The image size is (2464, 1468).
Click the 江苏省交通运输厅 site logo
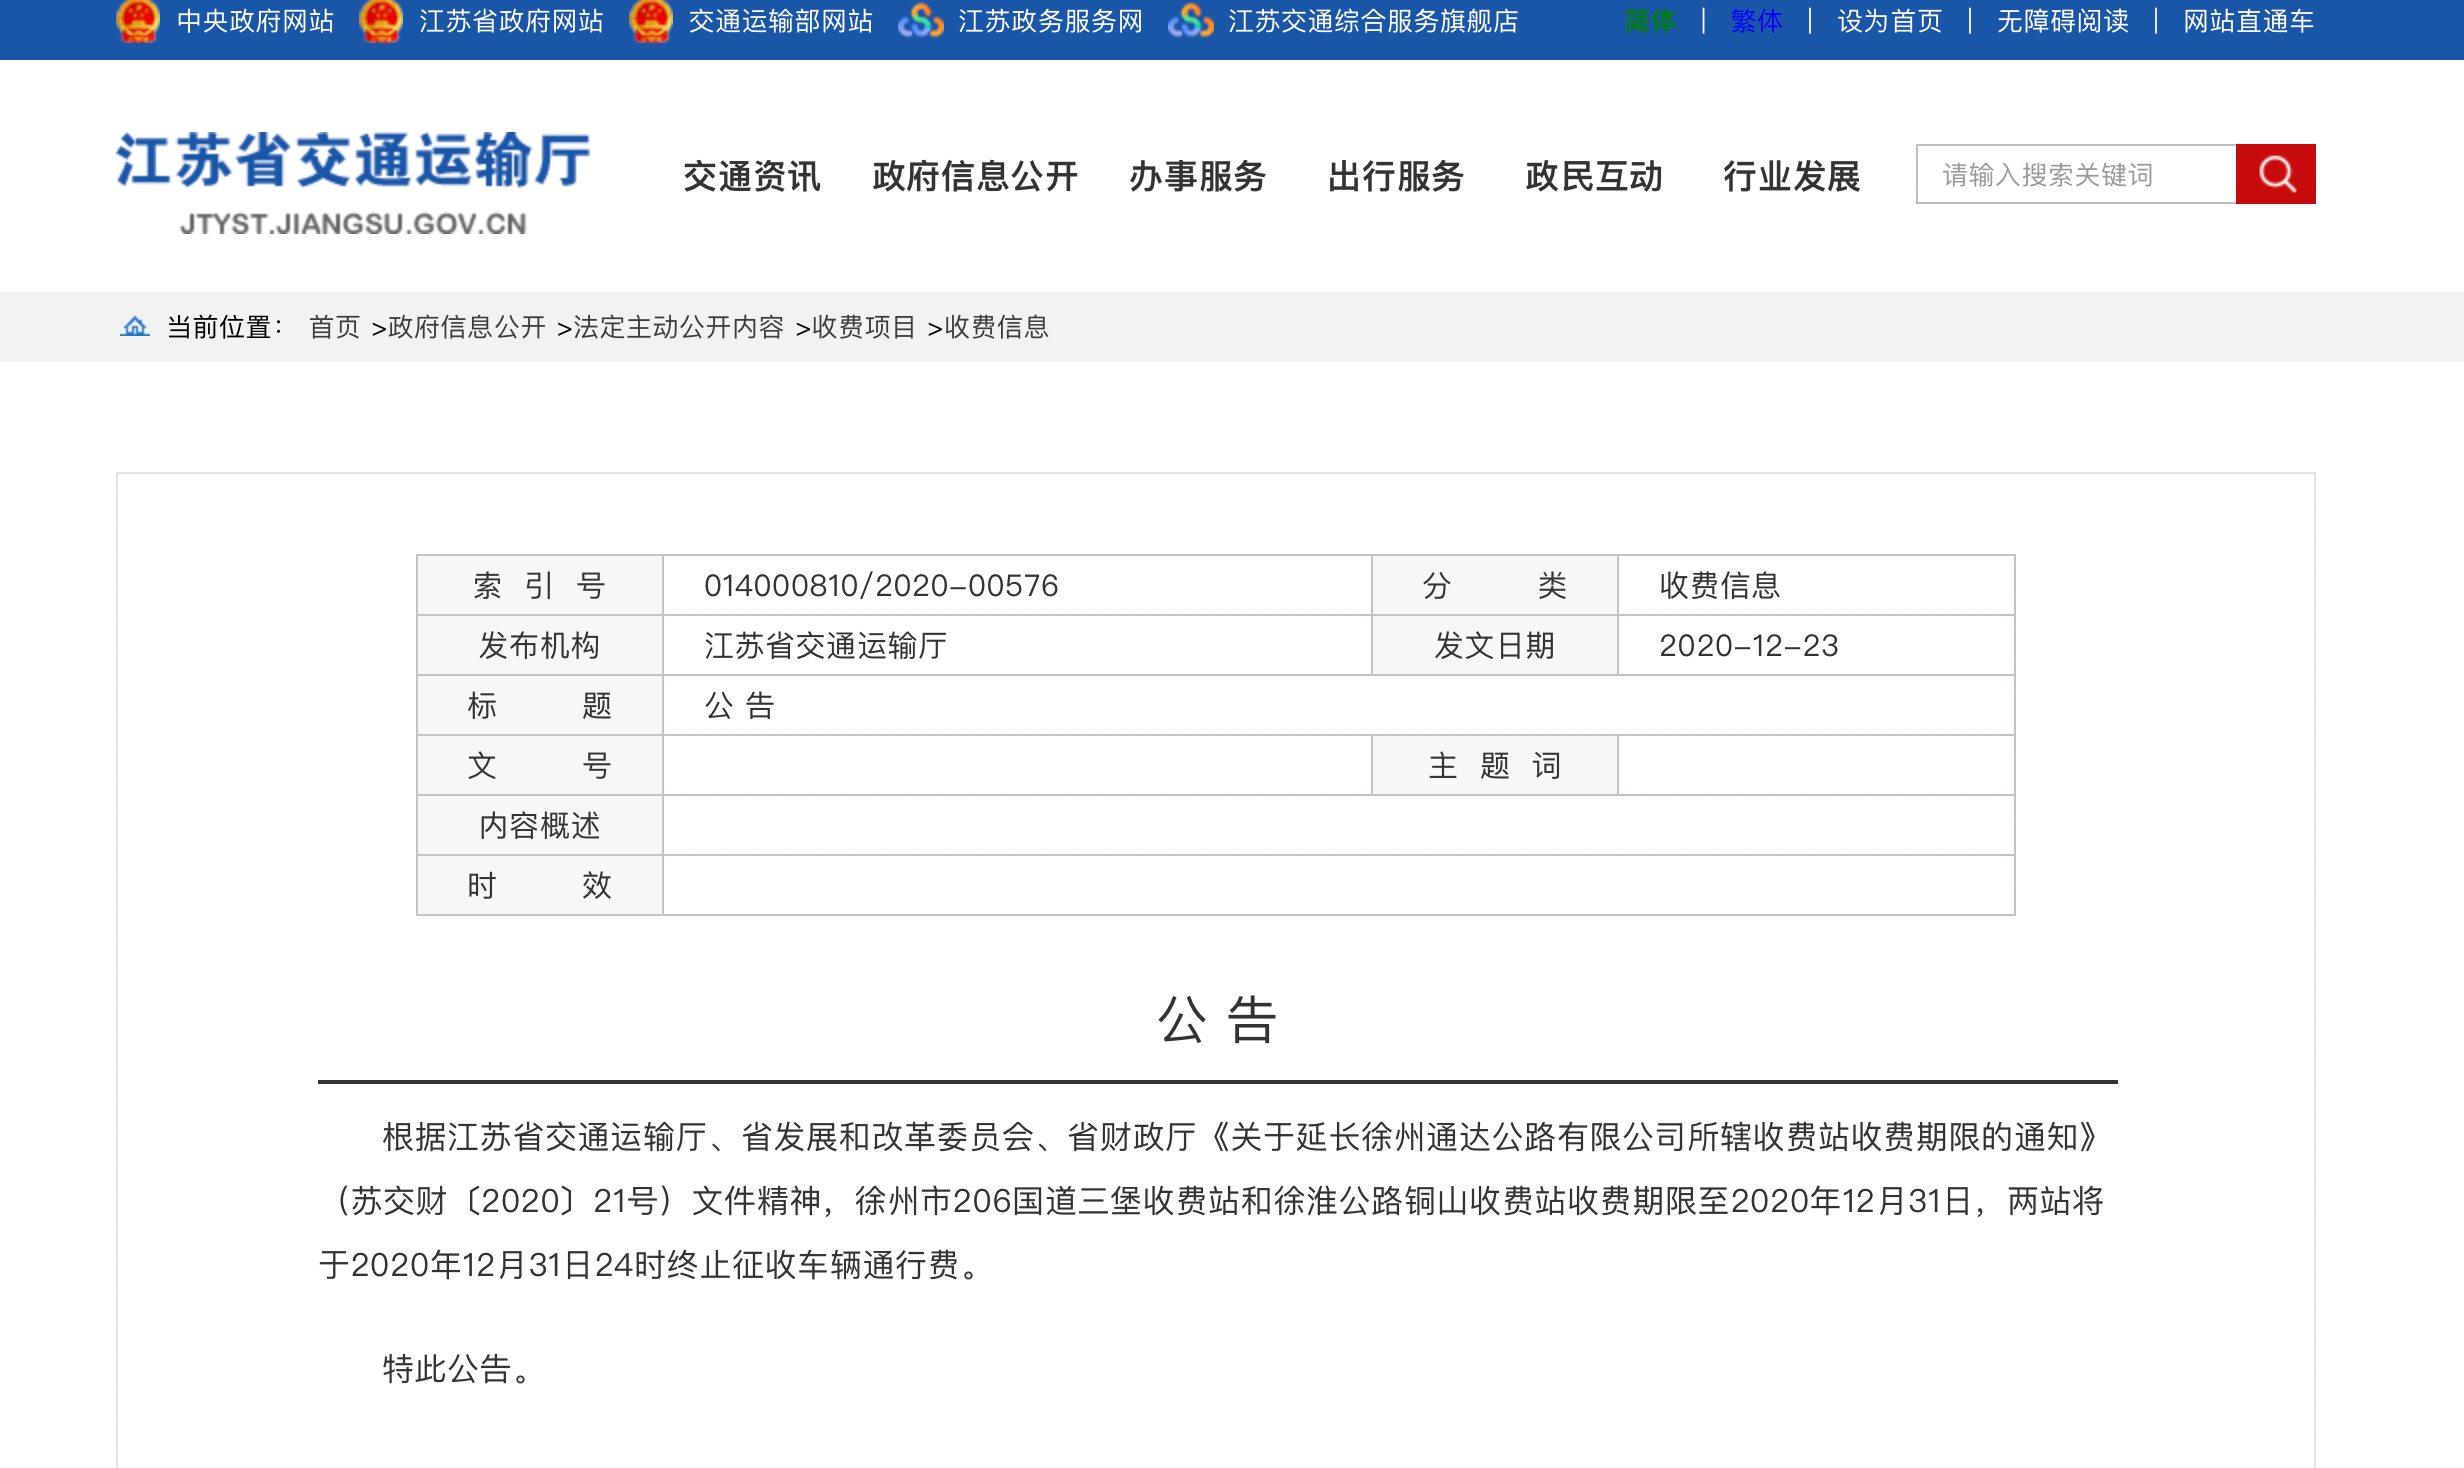(x=353, y=183)
